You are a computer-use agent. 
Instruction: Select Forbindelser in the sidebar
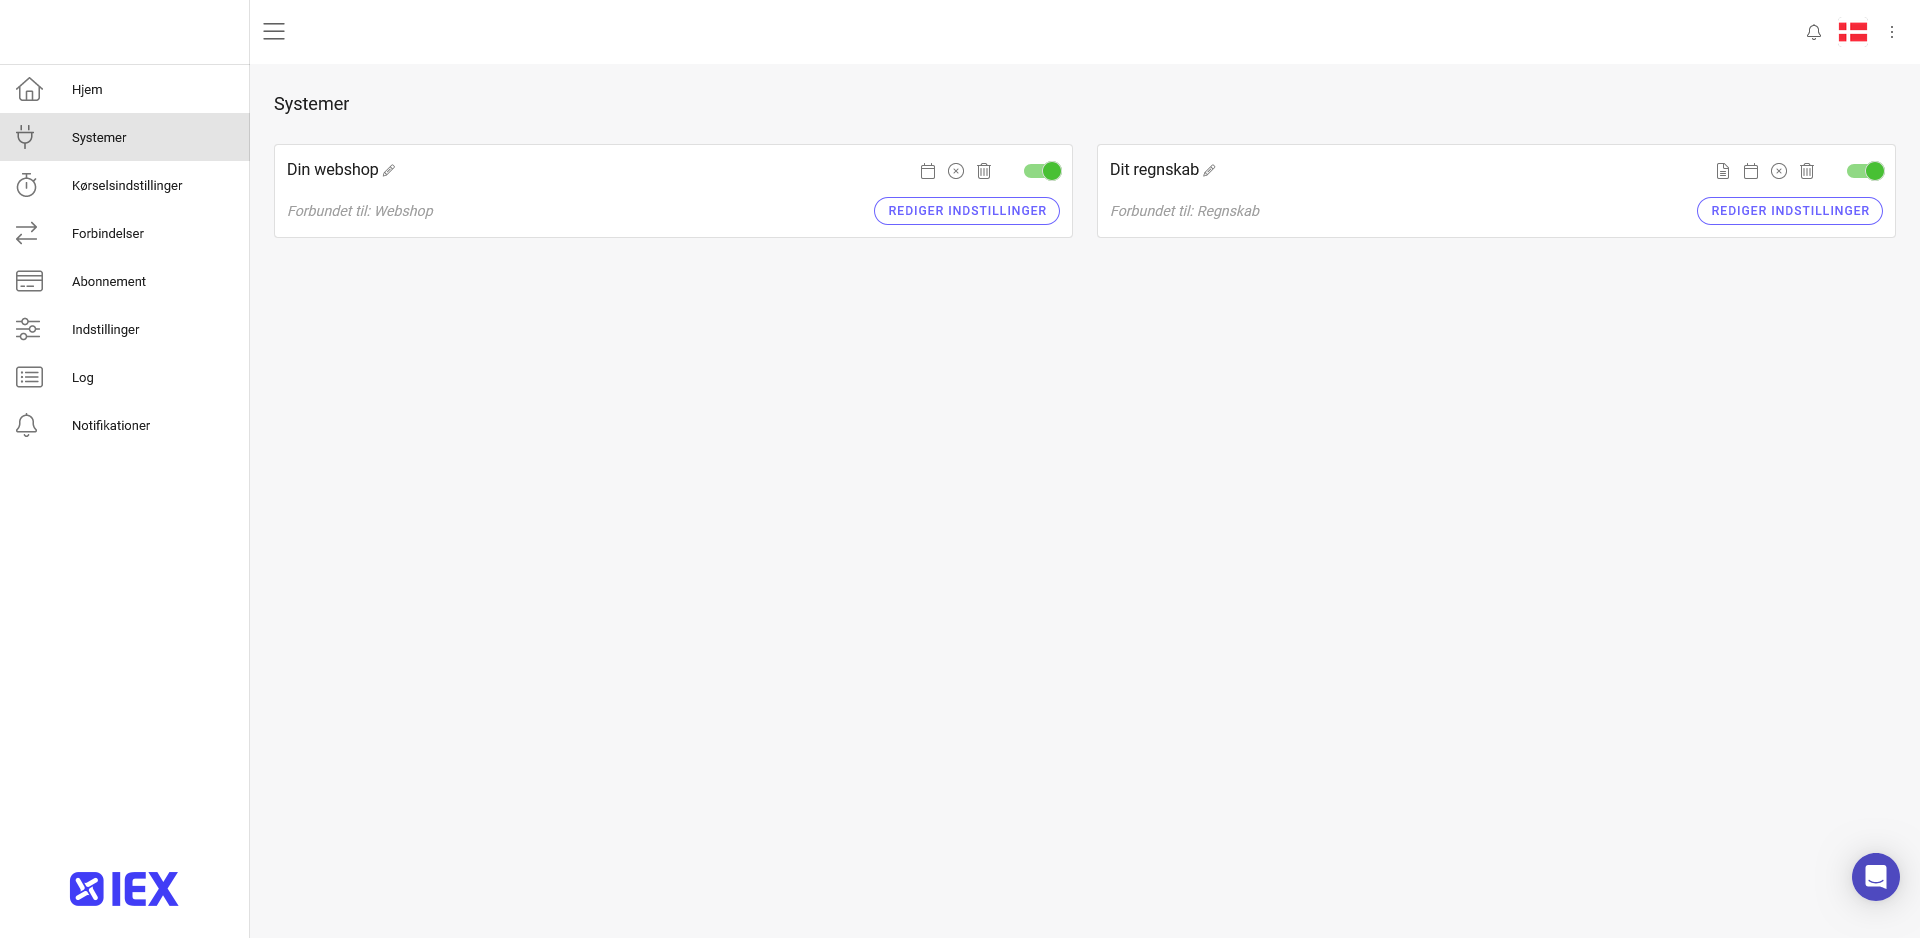[x=107, y=233]
